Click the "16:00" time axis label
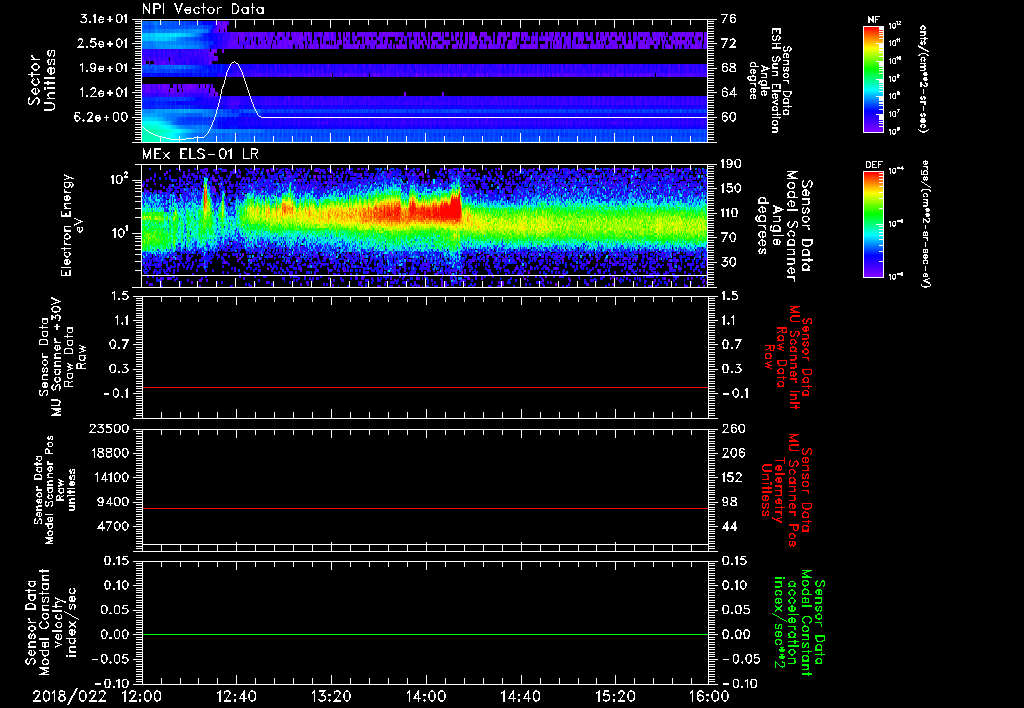The image size is (1024, 708). click(x=709, y=696)
